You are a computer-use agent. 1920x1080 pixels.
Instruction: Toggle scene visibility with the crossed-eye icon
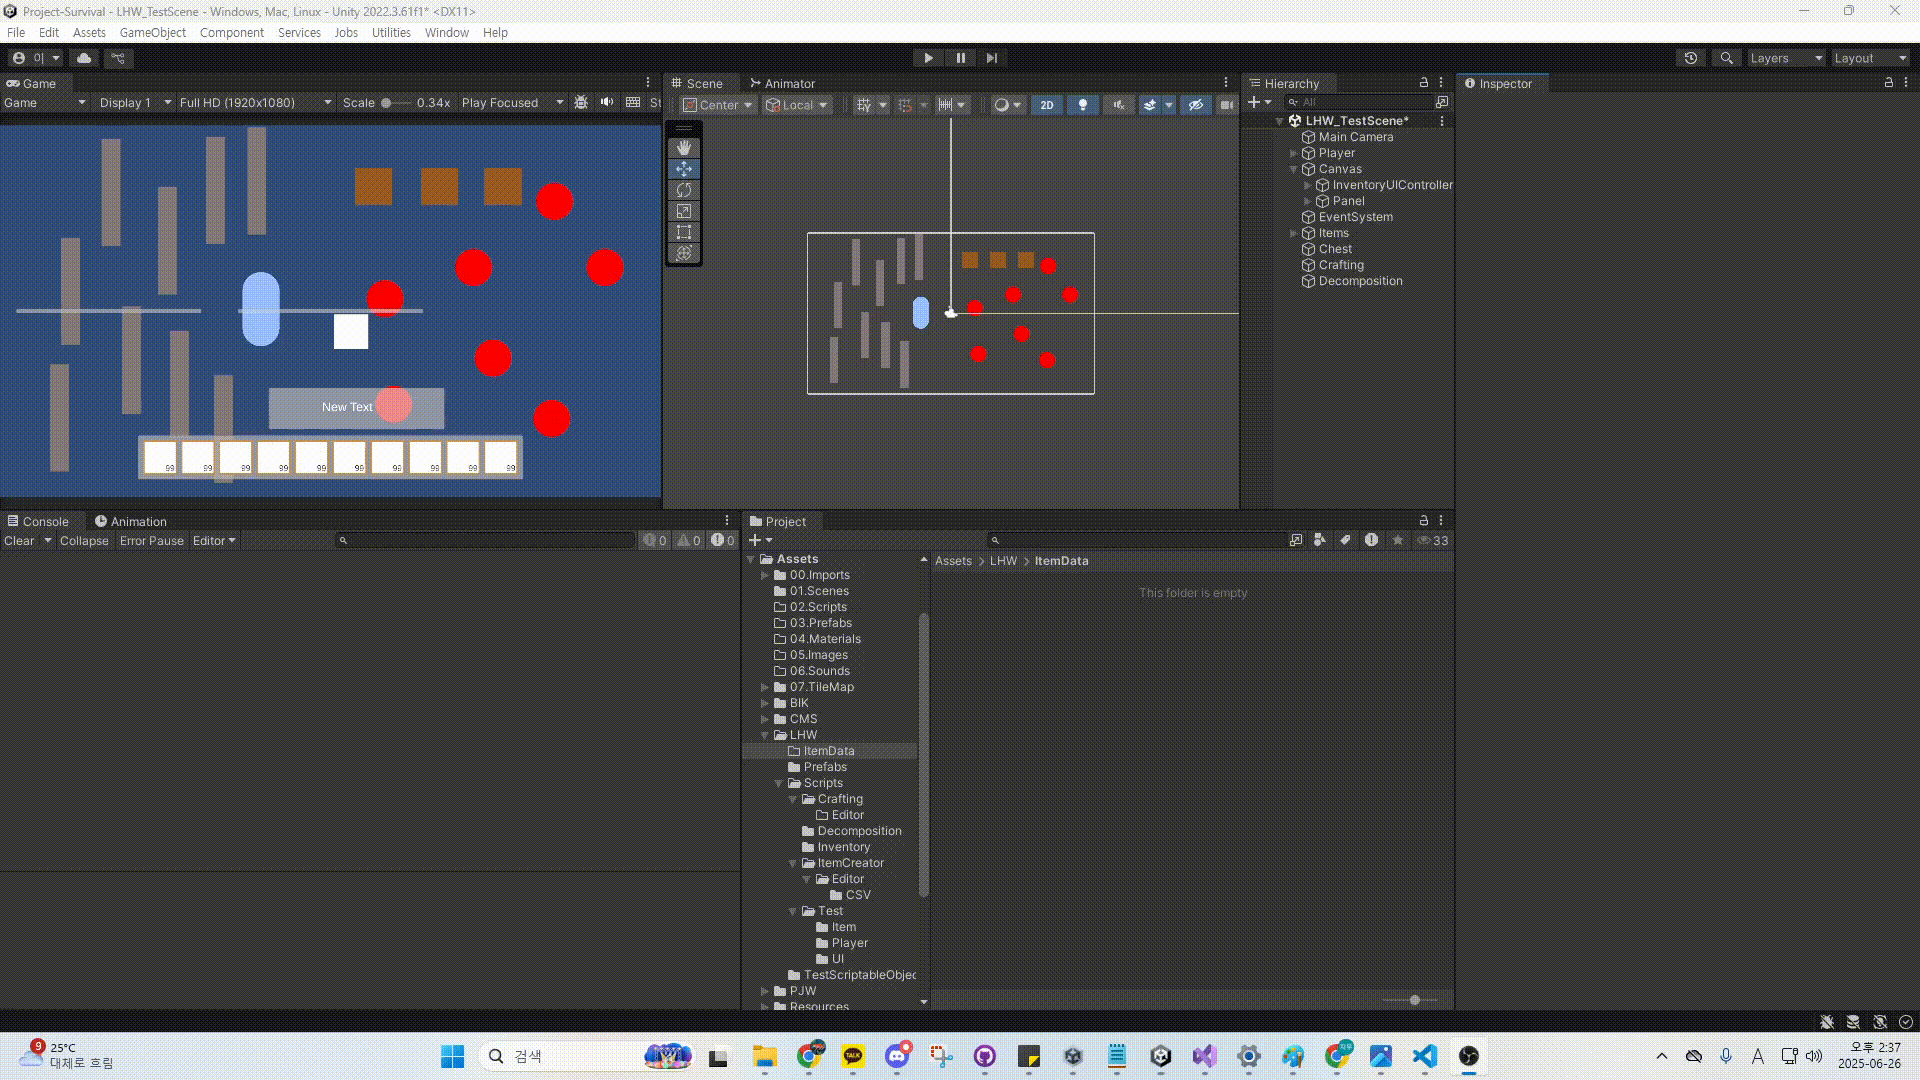click(x=1195, y=105)
